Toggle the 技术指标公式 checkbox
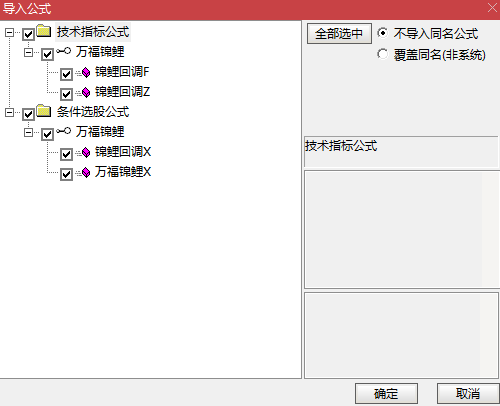500x406 pixels. pyautogui.click(x=28, y=34)
